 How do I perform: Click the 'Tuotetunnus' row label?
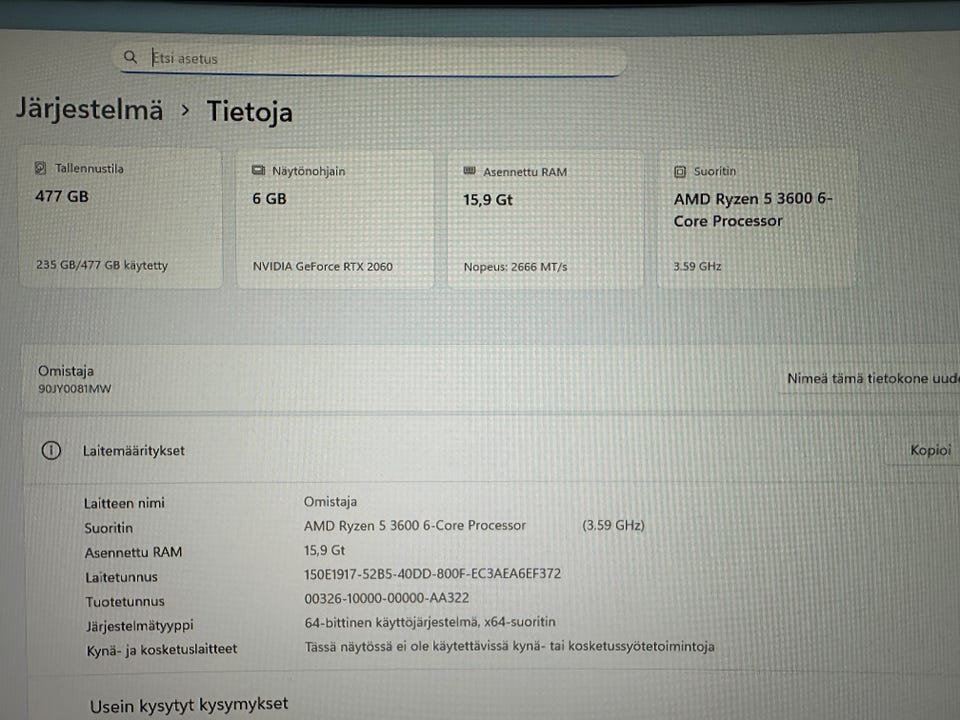[x=125, y=601]
